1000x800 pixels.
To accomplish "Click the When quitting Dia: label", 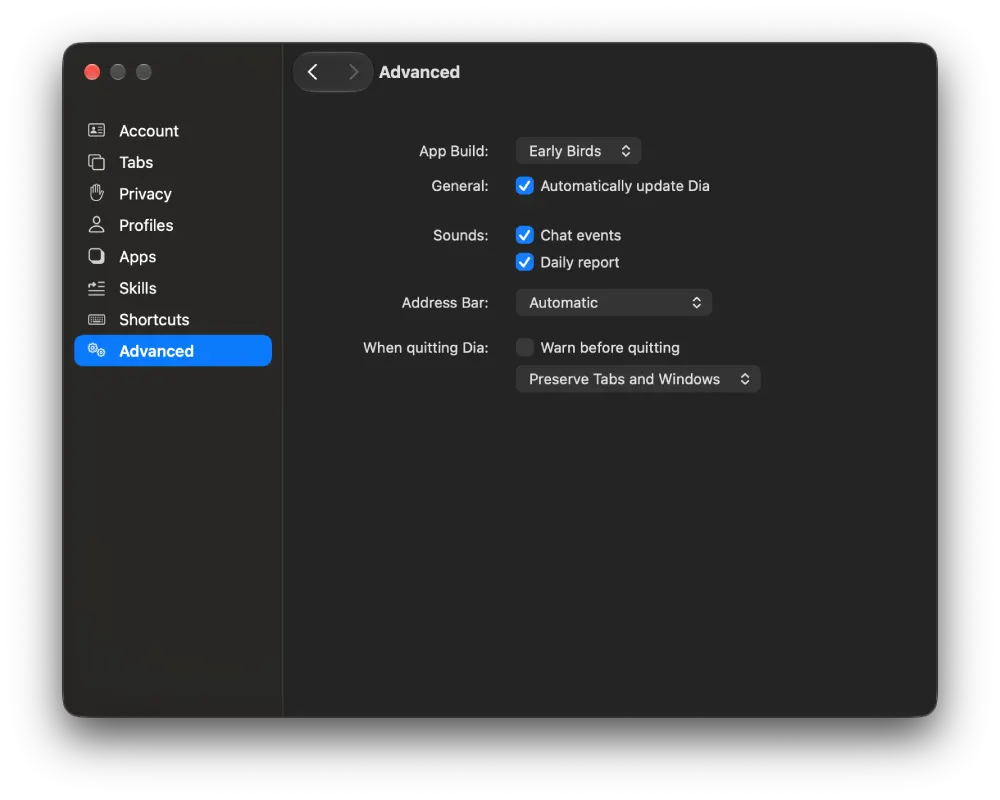I will 425,348.
